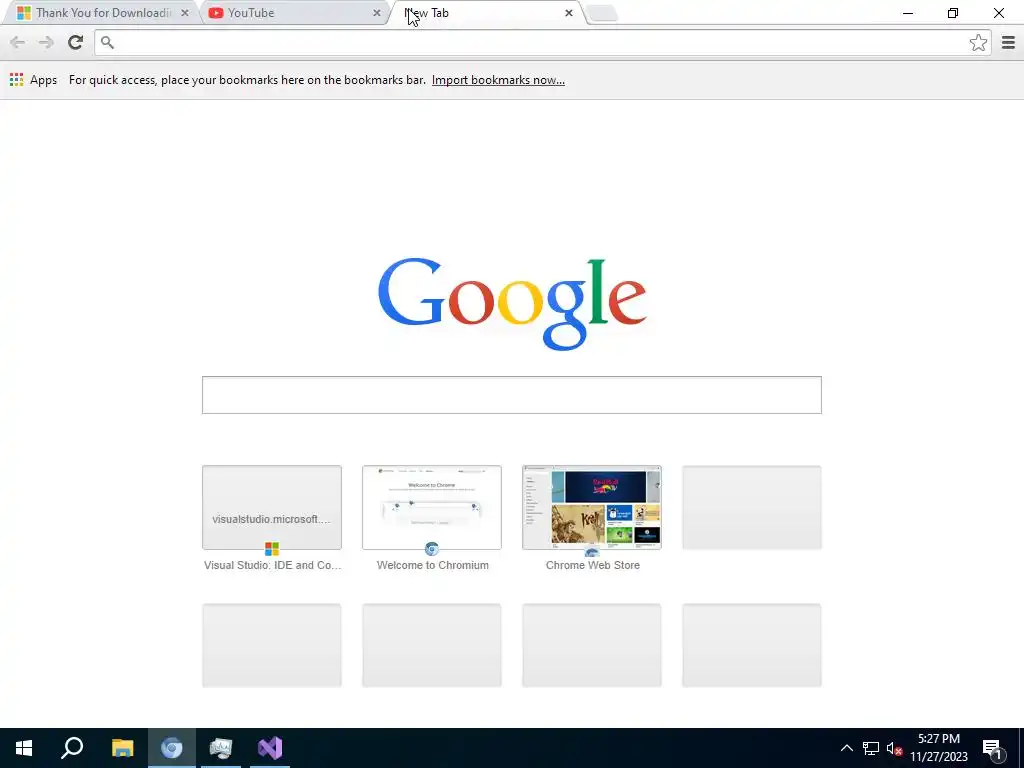This screenshot has height=768, width=1024.
Task: Open the Chrome Web Store thumbnail
Action: [x=592, y=507]
